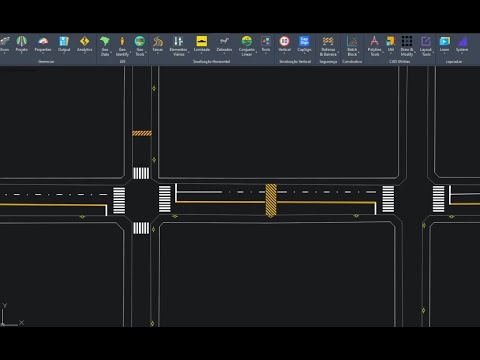
Task: Select the yellow hatched marking across horizontal road
Action: [x=271, y=200]
